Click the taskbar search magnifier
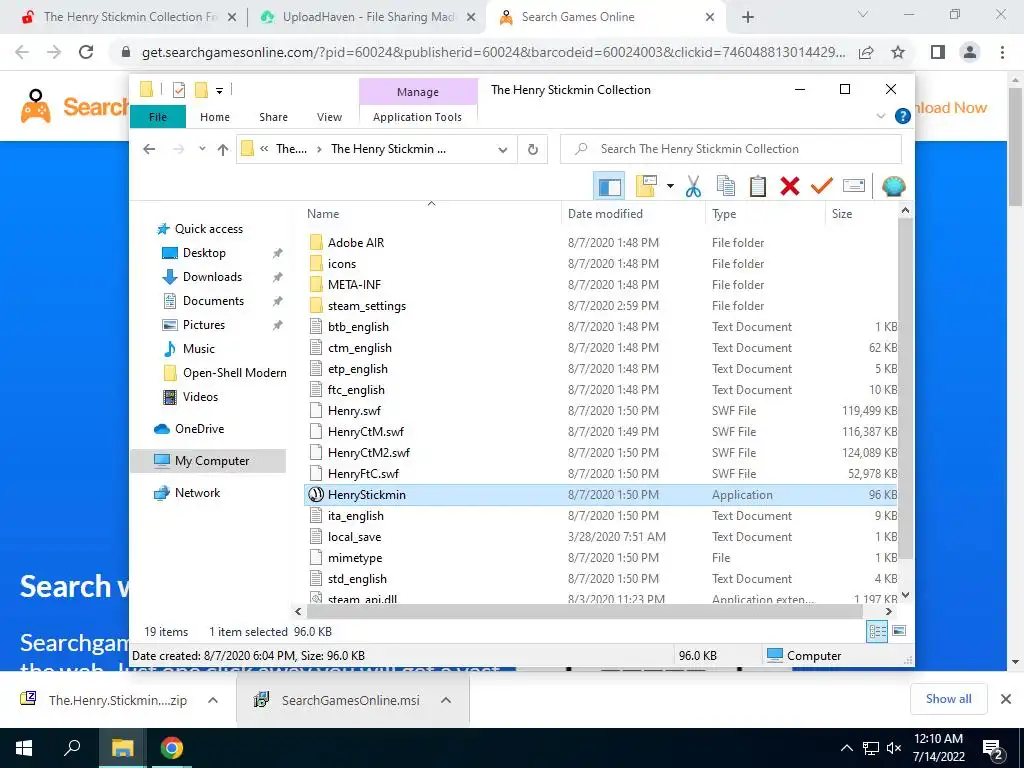Image resolution: width=1024 pixels, height=768 pixels. click(72, 748)
